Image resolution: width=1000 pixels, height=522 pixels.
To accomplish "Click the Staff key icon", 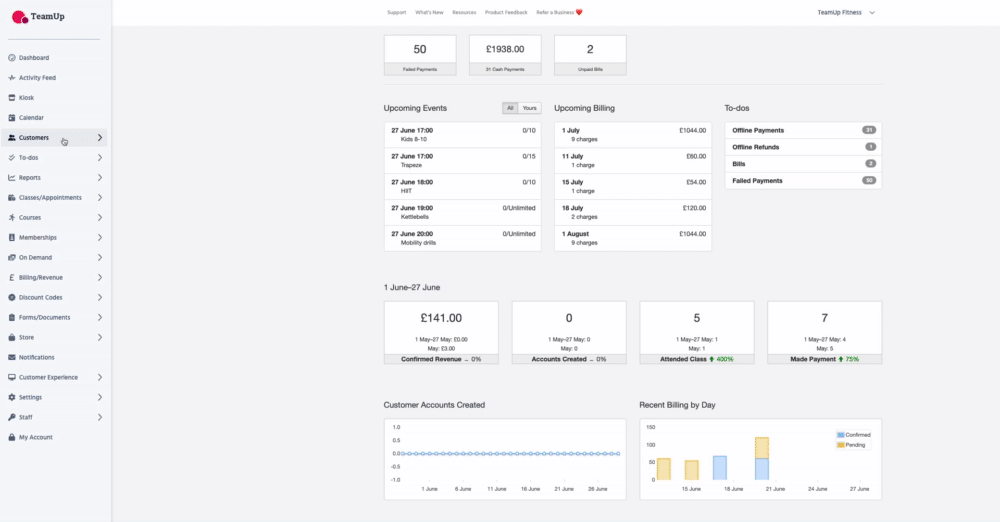I will (11, 417).
